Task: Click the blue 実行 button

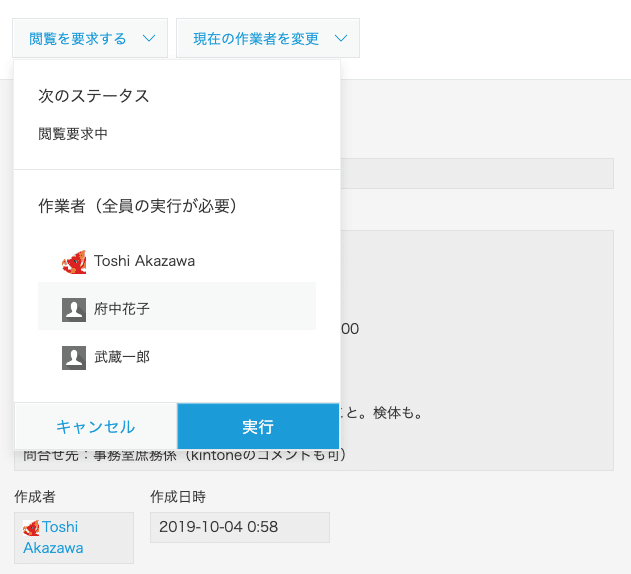Action: [x=258, y=426]
